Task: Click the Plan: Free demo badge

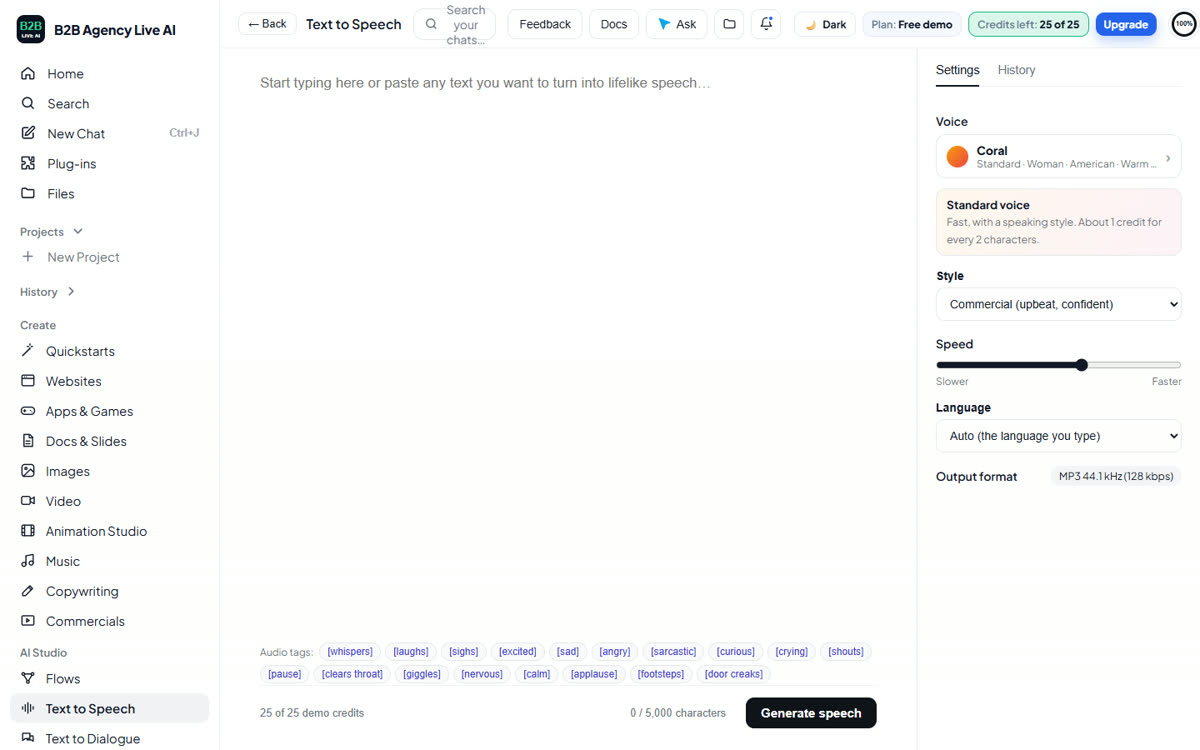Action: click(911, 24)
